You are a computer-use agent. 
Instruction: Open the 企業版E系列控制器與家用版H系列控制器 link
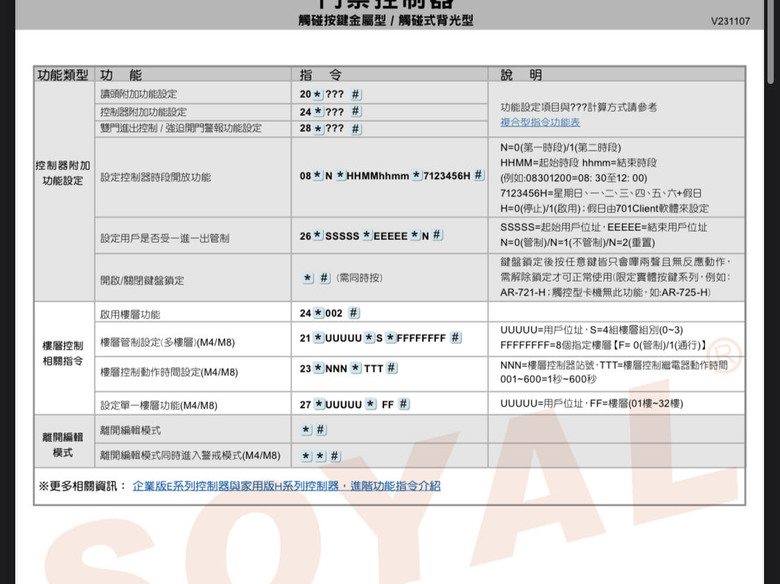click(286, 486)
